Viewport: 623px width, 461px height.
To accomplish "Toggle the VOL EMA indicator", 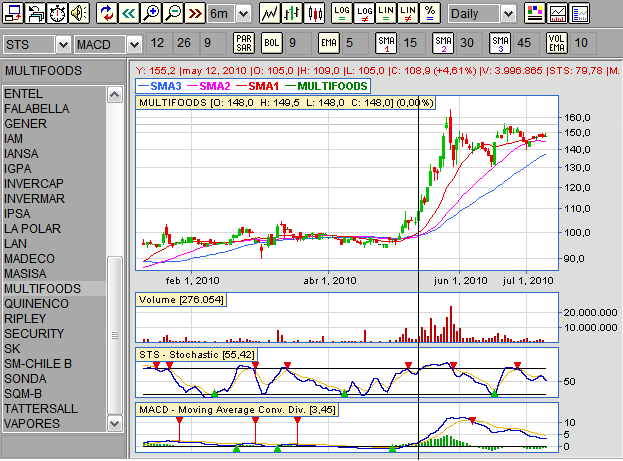I will (557, 43).
